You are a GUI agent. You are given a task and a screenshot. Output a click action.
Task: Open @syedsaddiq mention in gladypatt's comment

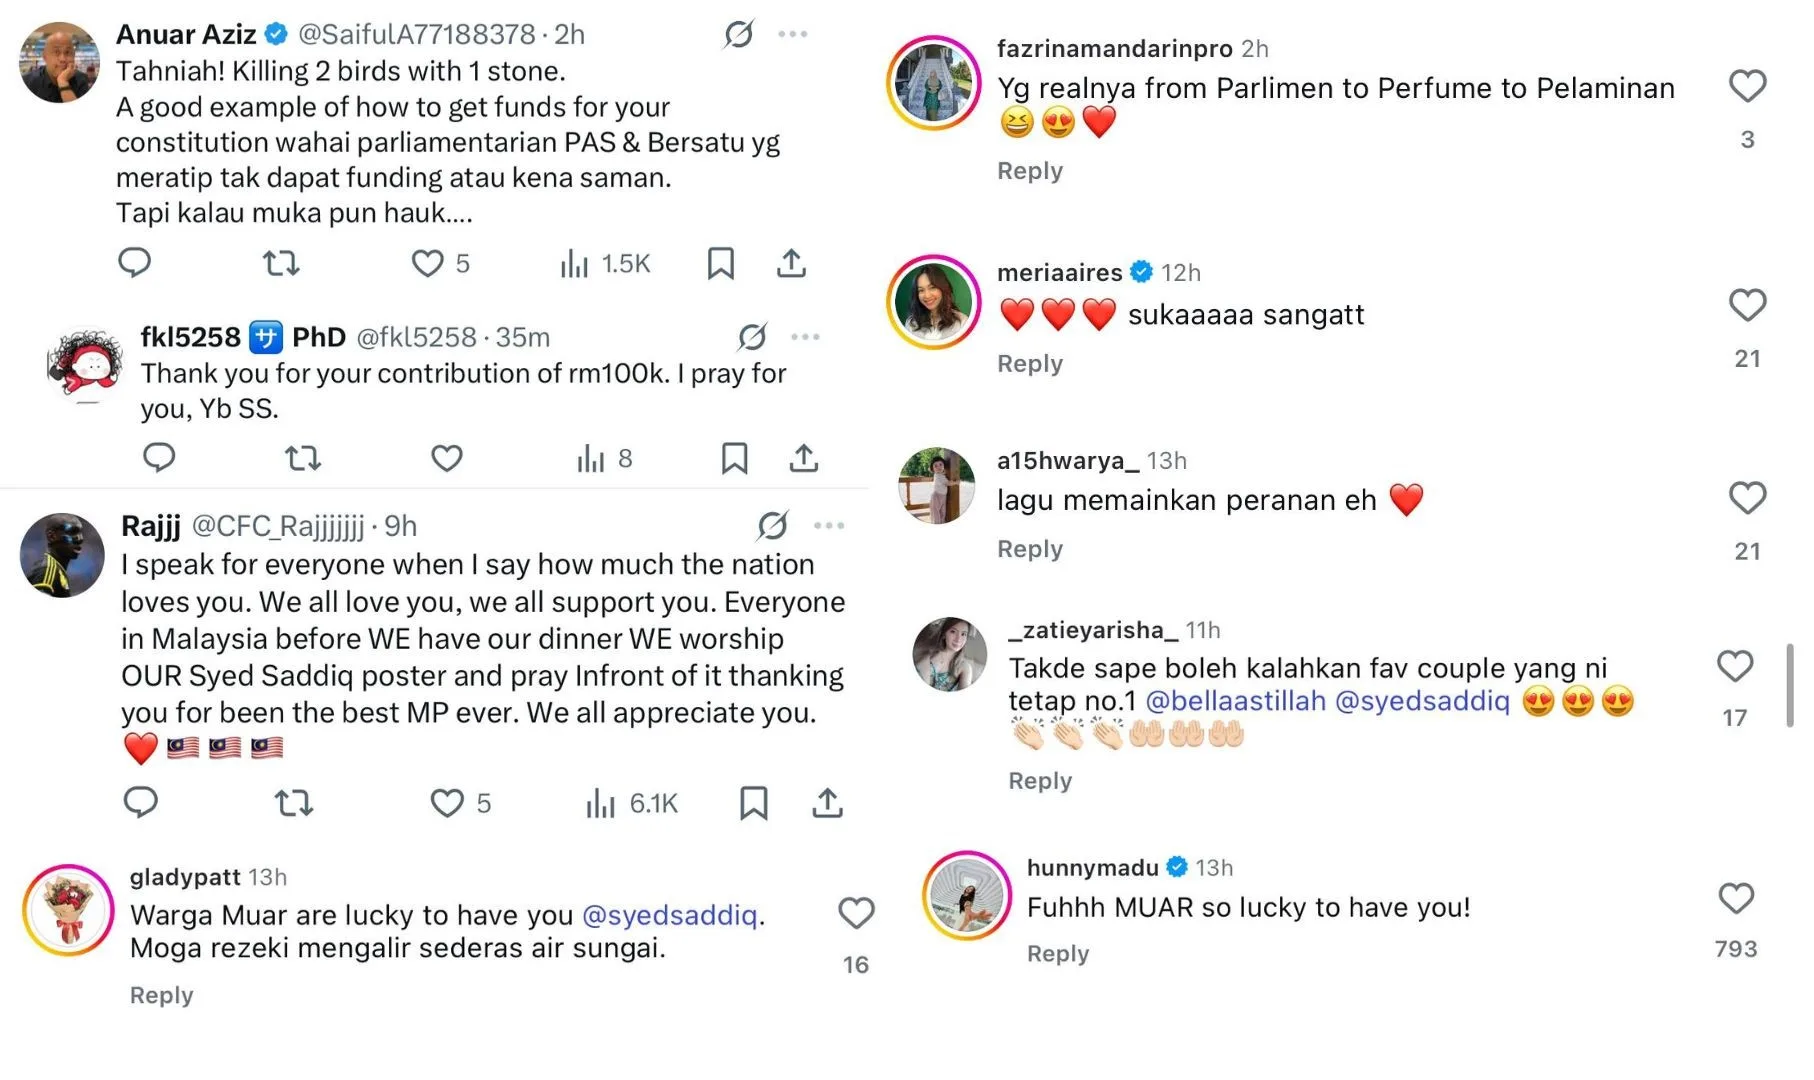[669, 915]
